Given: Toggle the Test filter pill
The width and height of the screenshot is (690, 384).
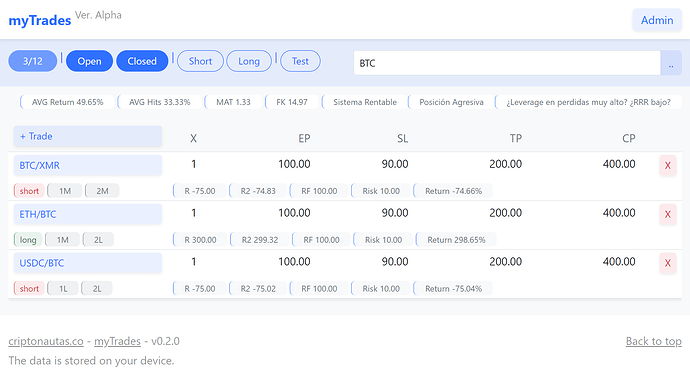Looking at the screenshot, I should 300,61.
